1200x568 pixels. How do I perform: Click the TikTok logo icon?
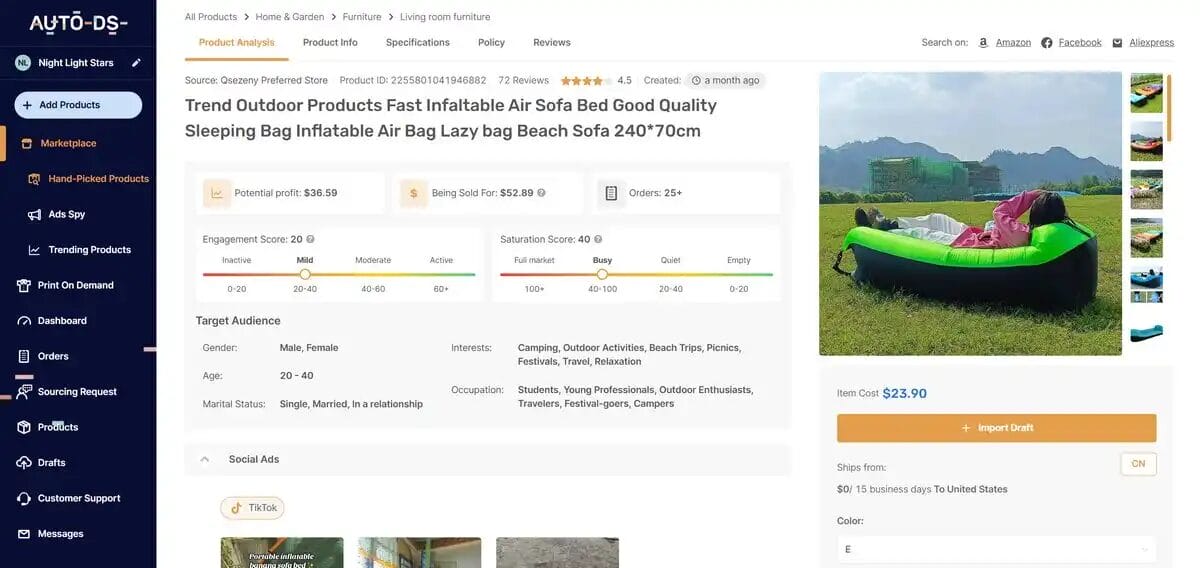click(x=237, y=508)
